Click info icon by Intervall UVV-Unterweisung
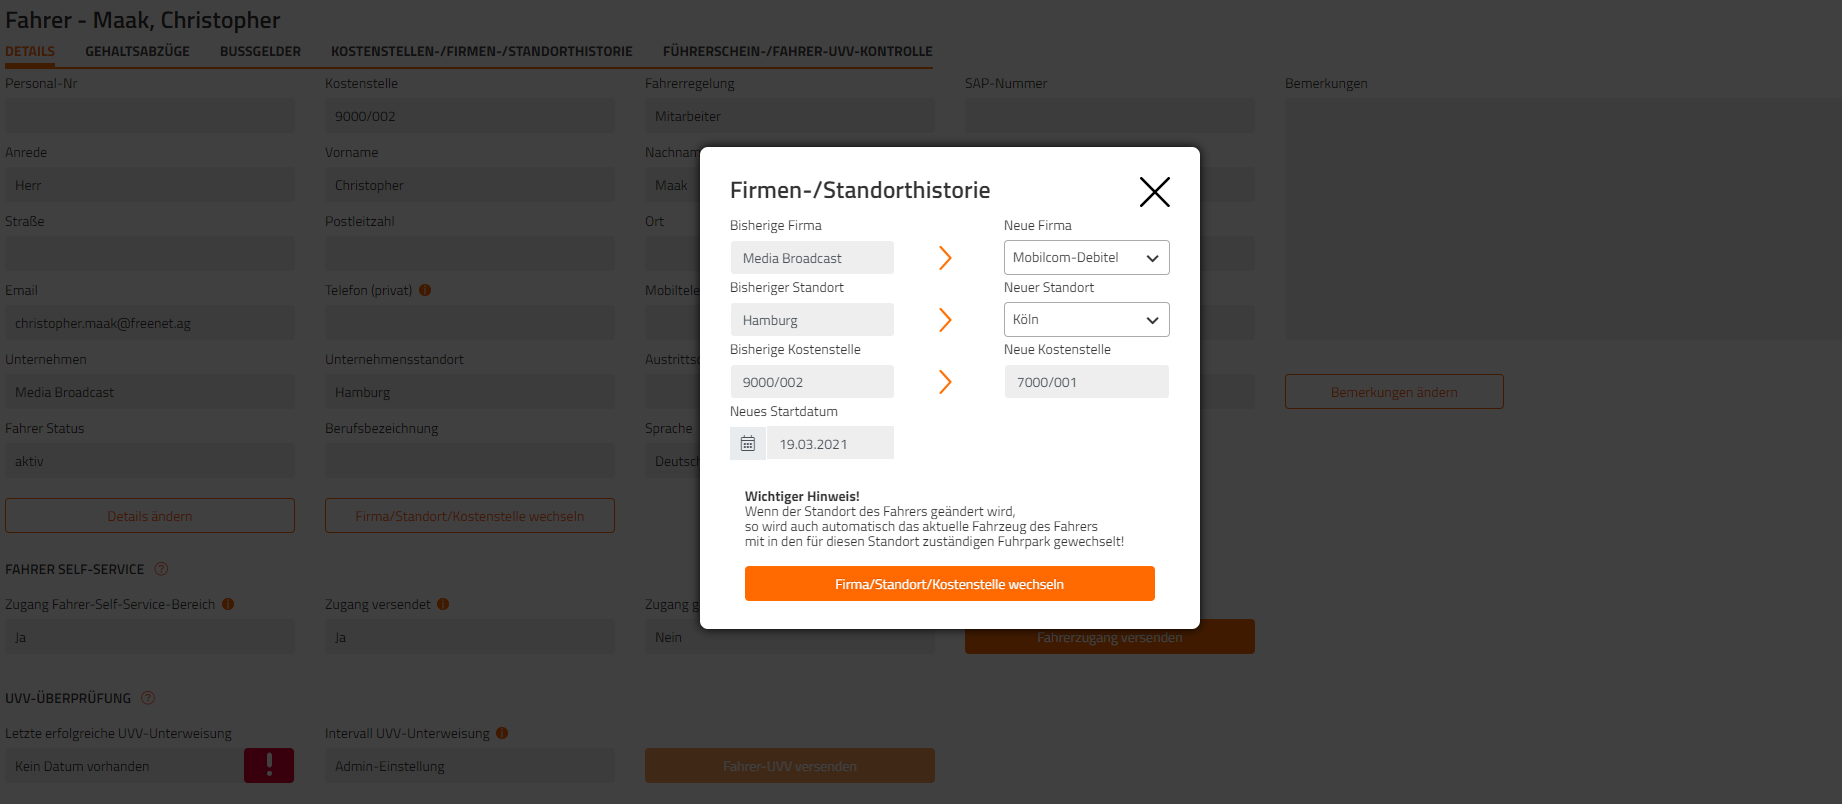Image resolution: width=1842 pixels, height=804 pixels. [502, 733]
